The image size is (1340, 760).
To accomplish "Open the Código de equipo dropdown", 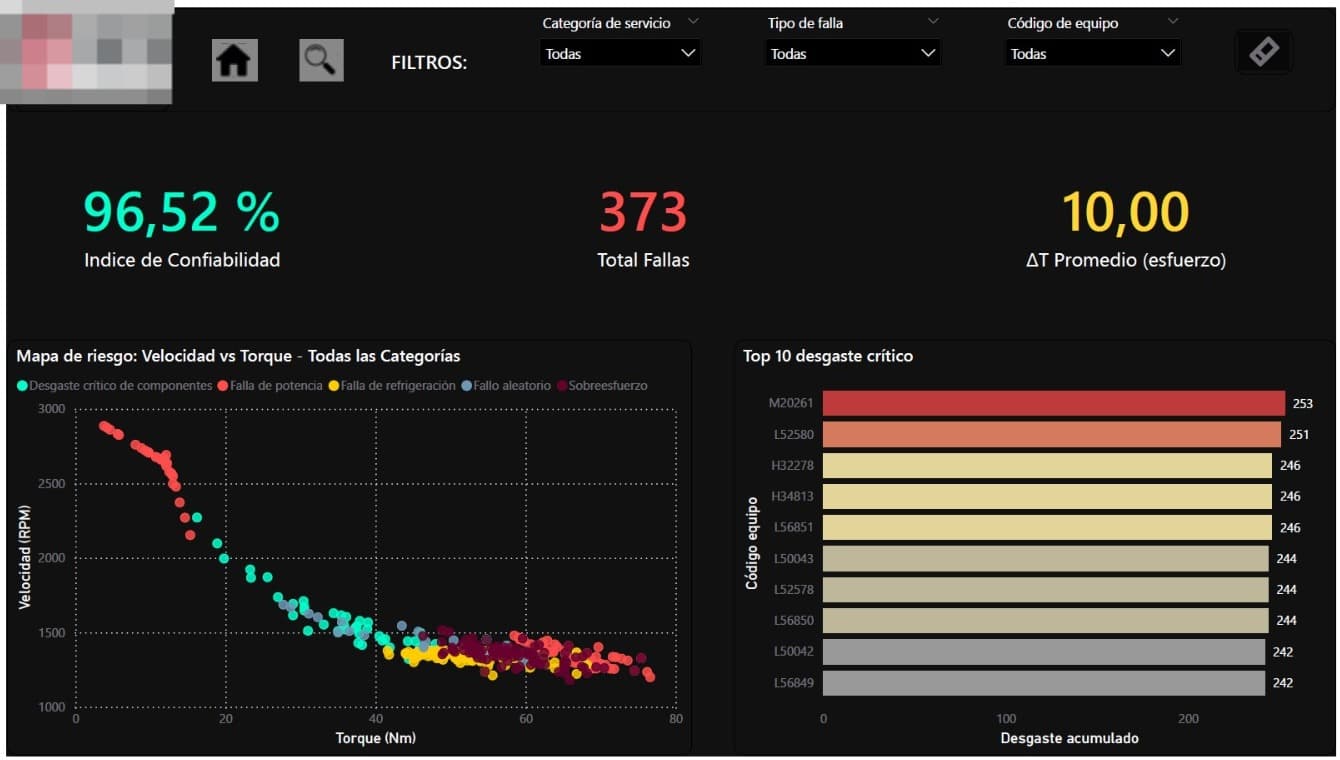I will pos(1092,54).
